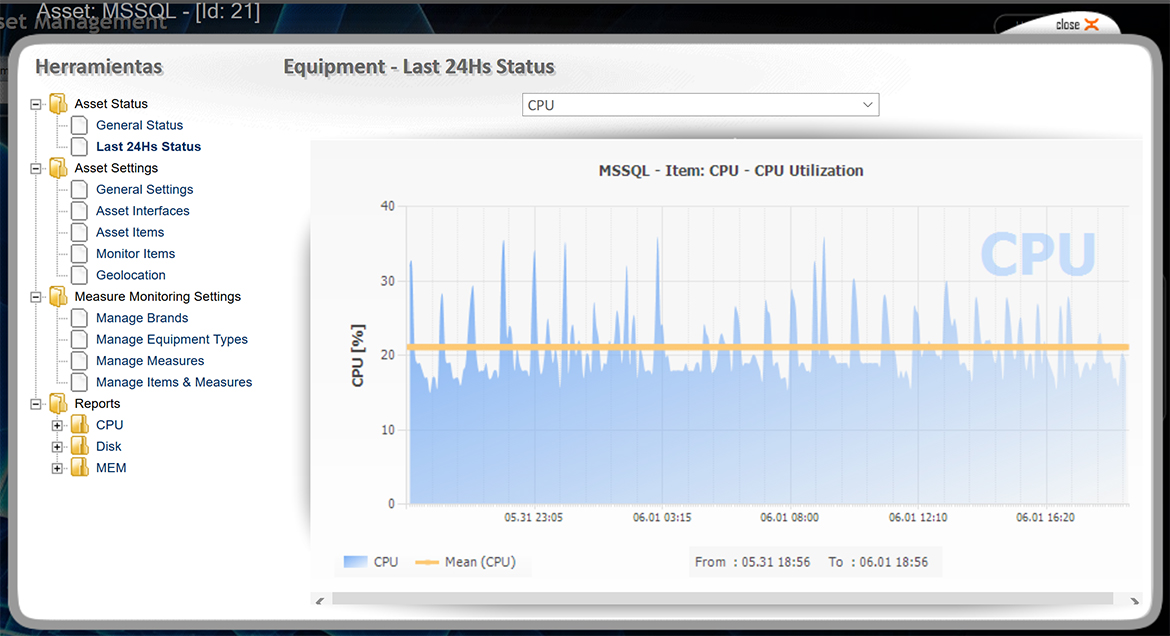Click the Measure Monitoring Settings folder icon
The width and height of the screenshot is (1170, 636).
59,297
